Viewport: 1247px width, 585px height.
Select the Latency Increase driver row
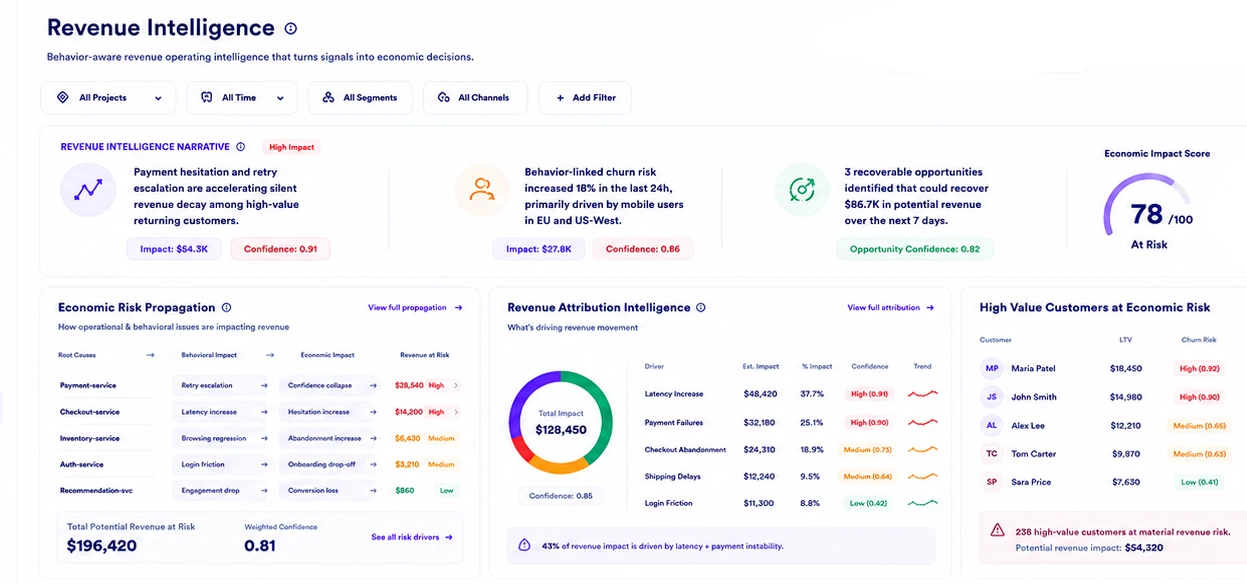pos(791,394)
